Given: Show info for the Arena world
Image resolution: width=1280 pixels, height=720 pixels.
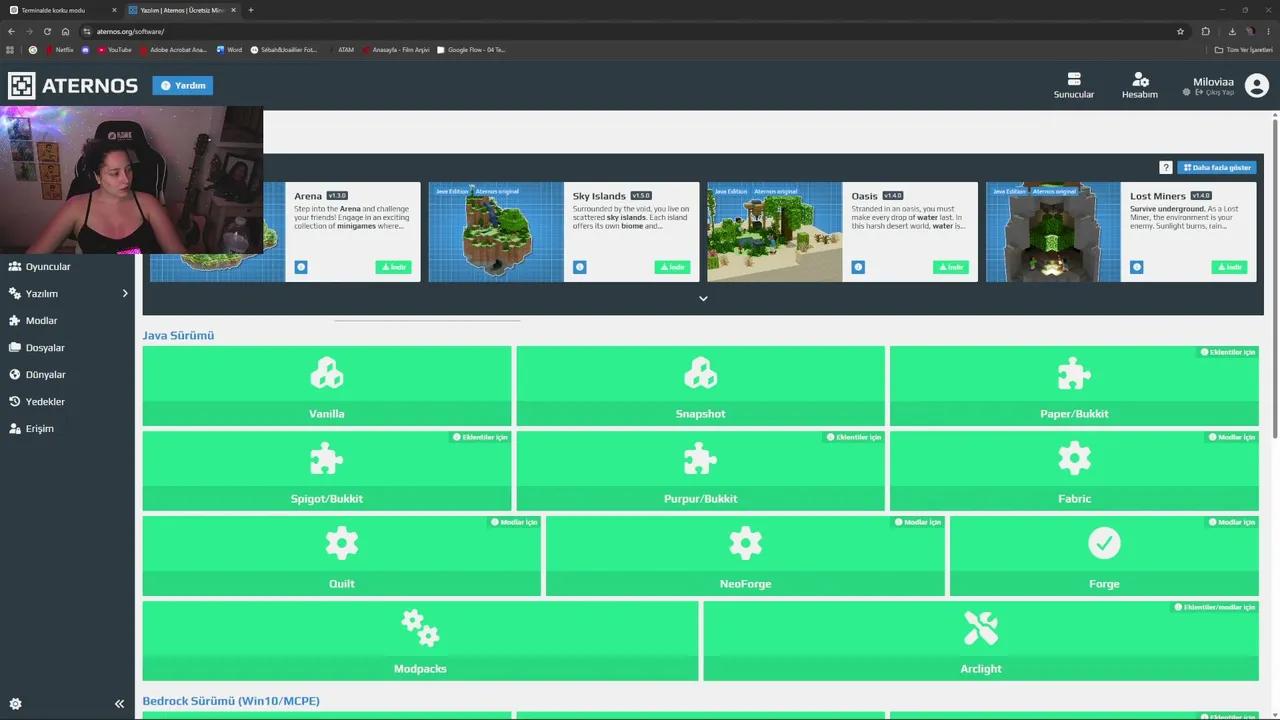Looking at the screenshot, I should [301, 267].
